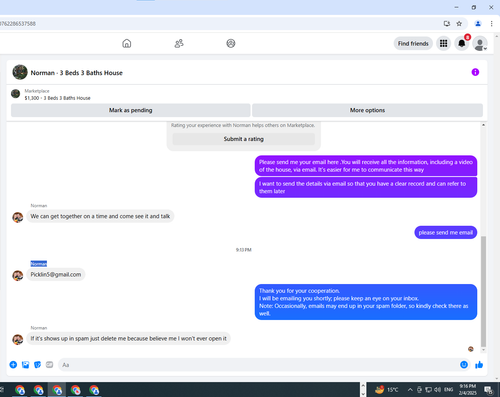The height and width of the screenshot is (397, 500).
Task: Open the GIF picker icon
Action: coord(49,365)
